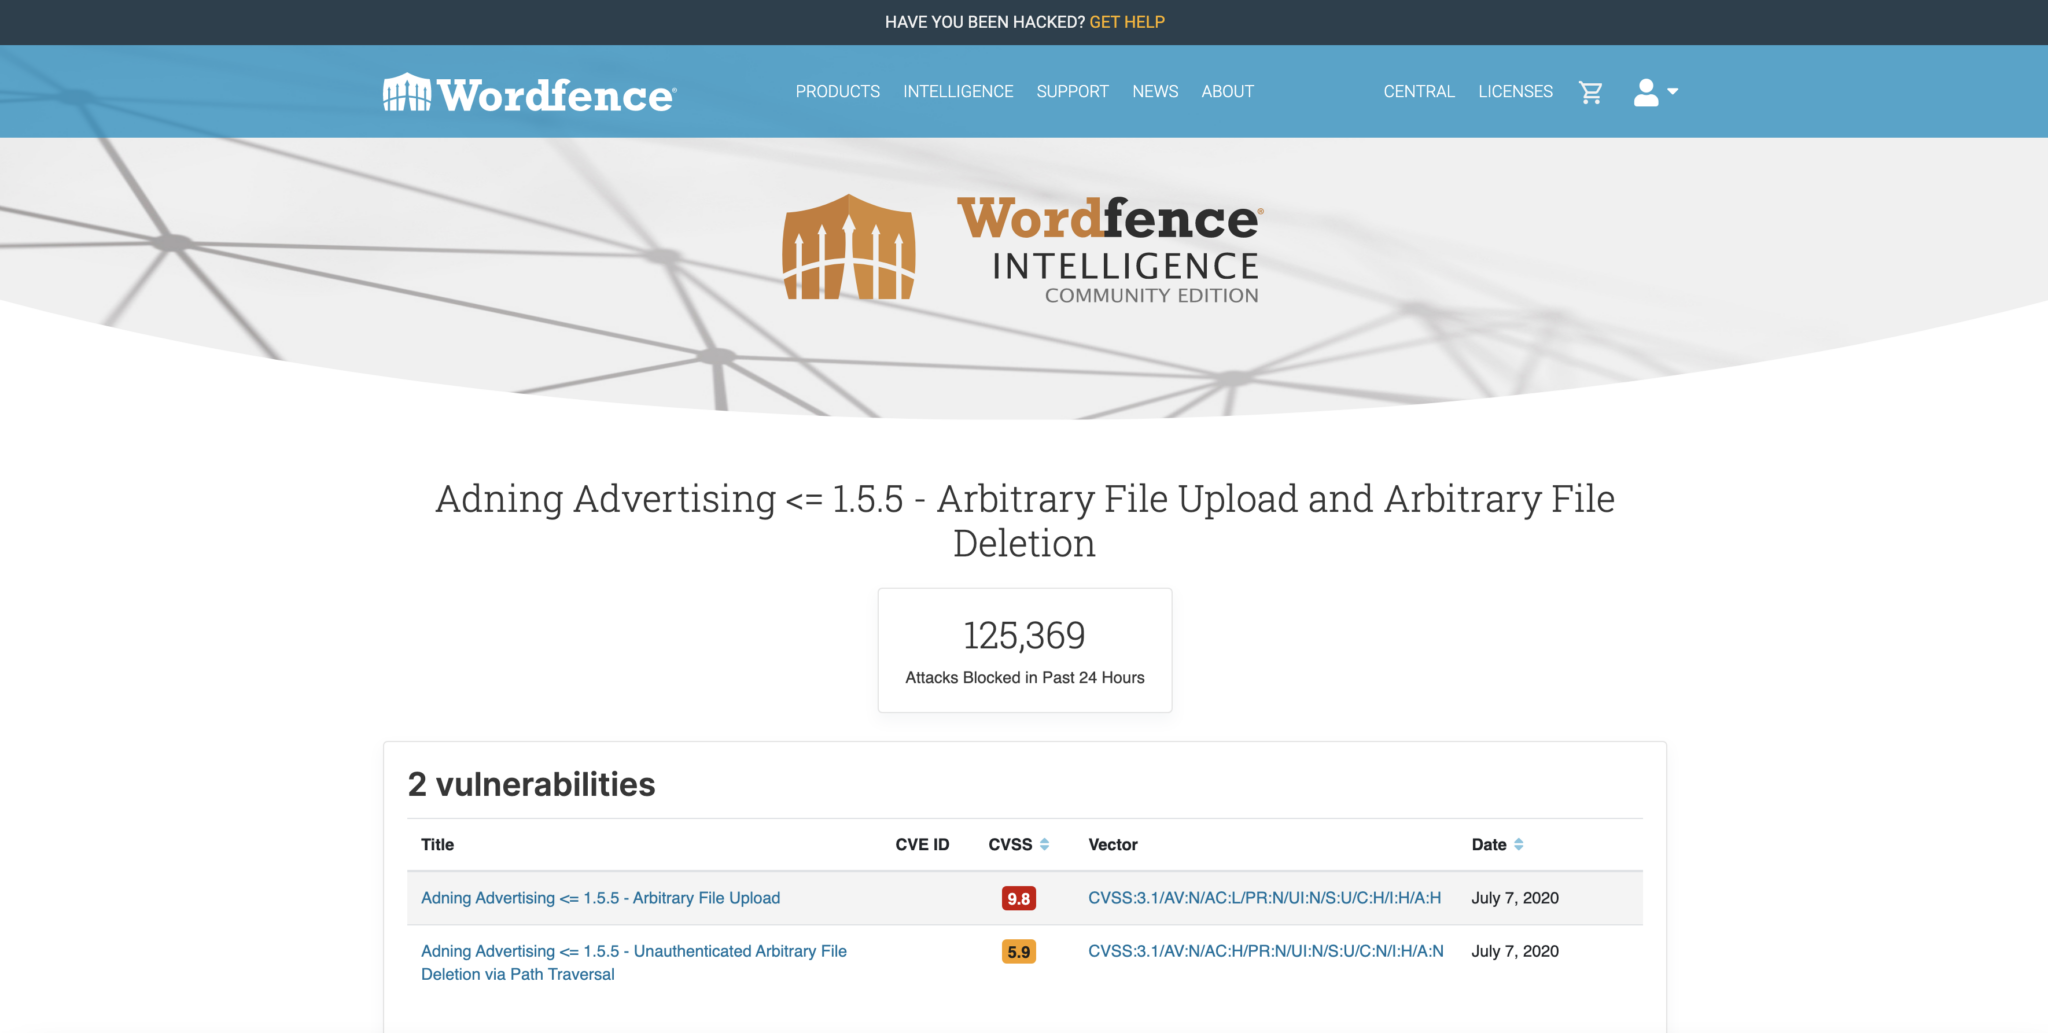Open the shopping cart
The image size is (2048, 1033).
[x=1590, y=91]
